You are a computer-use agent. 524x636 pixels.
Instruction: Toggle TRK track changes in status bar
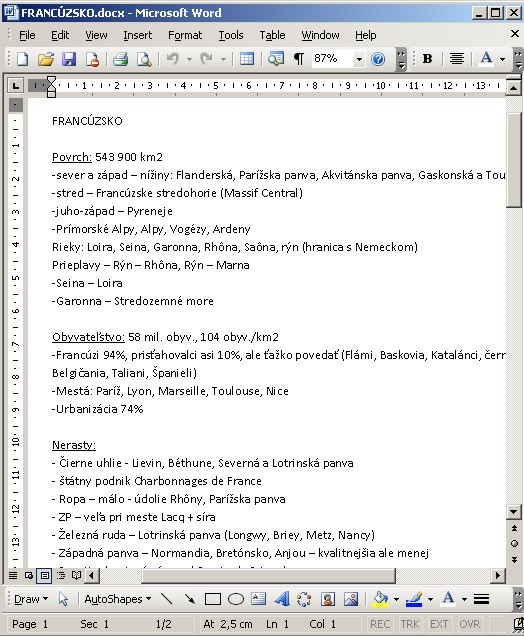tap(410, 624)
